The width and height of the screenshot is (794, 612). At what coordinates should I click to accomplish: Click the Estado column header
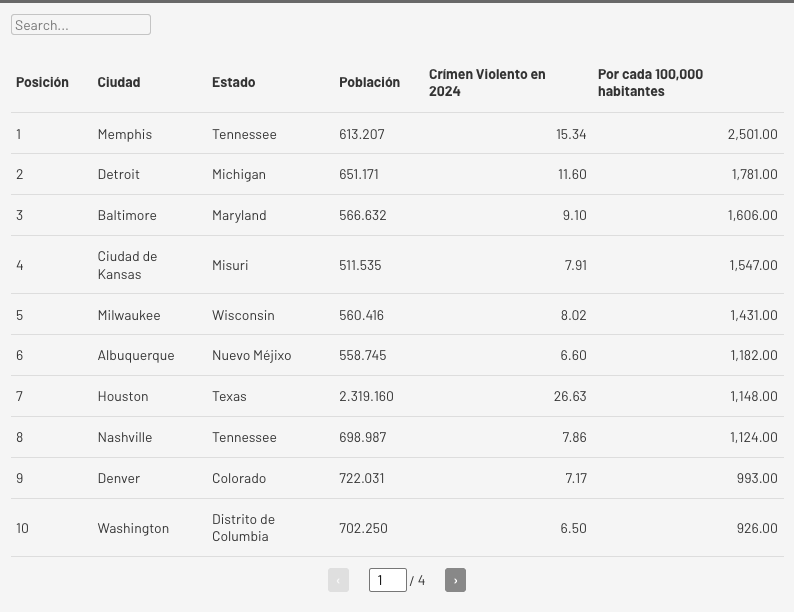pyautogui.click(x=233, y=82)
